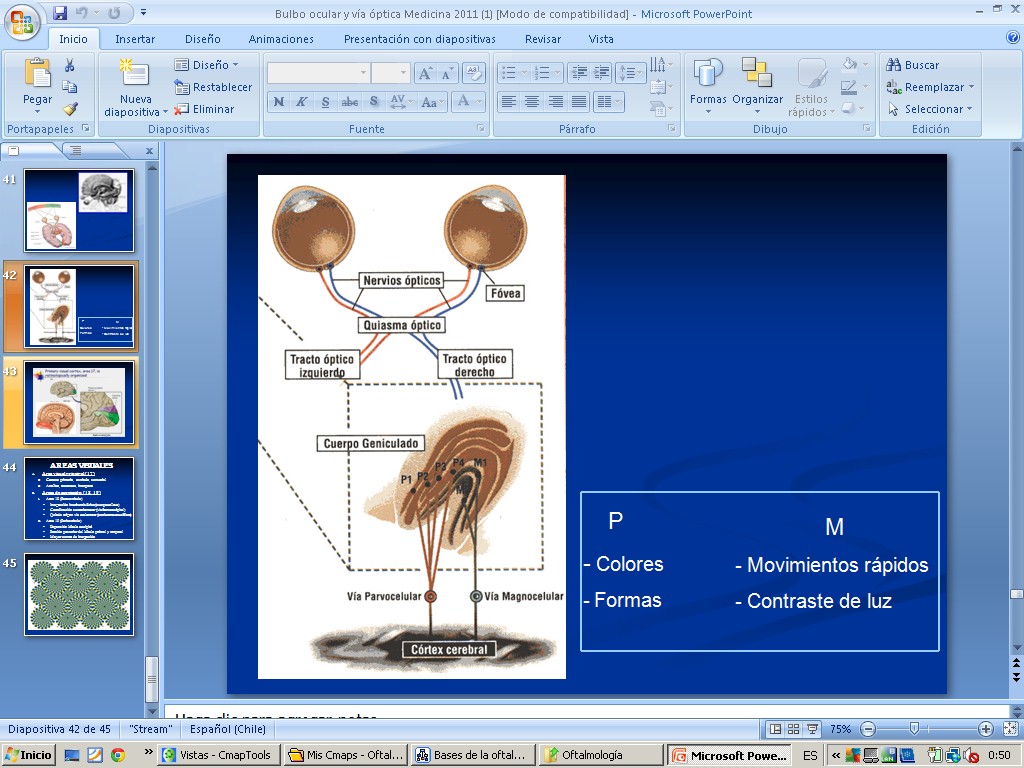Click the Copiar formato paintbrush icon
1024x768 pixels.
click(x=70, y=109)
